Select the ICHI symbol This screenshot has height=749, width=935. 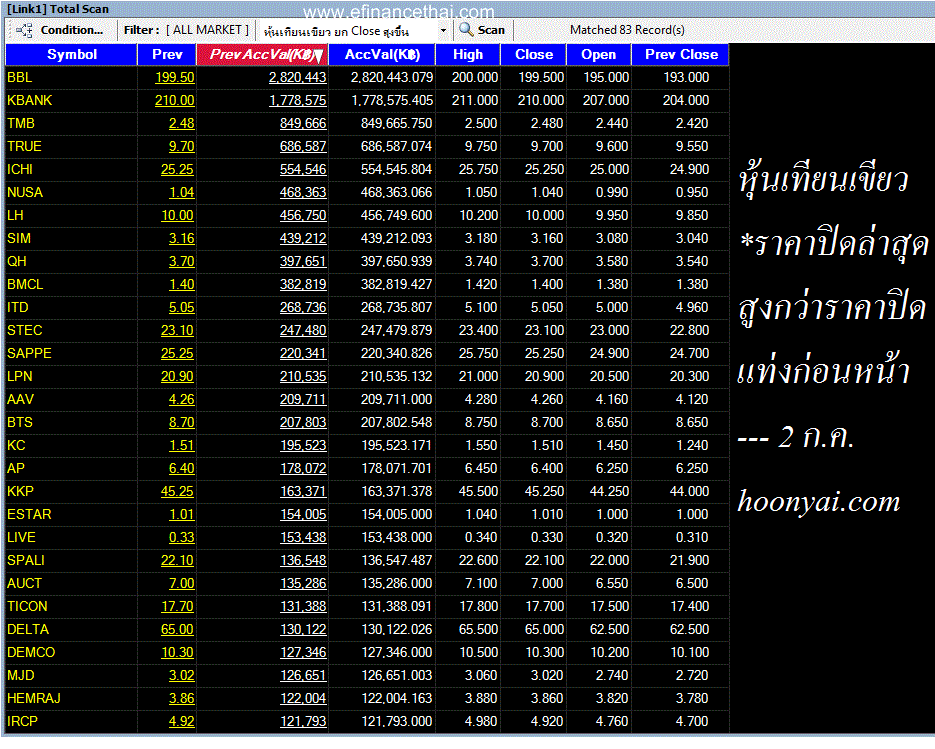tap(20, 169)
